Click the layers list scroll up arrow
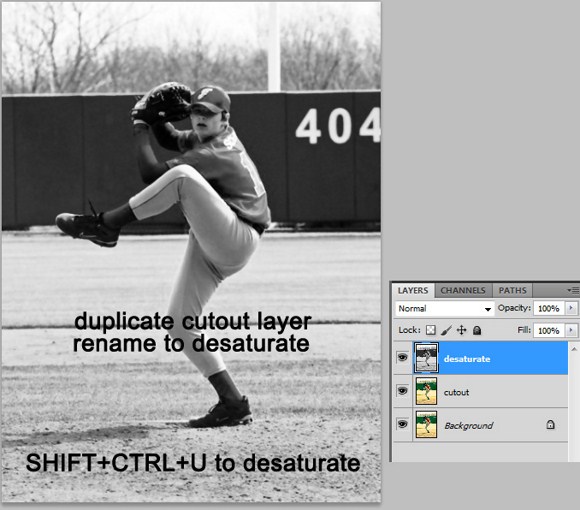Image resolution: width=580 pixels, height=510 pixels. pos(574,349)
